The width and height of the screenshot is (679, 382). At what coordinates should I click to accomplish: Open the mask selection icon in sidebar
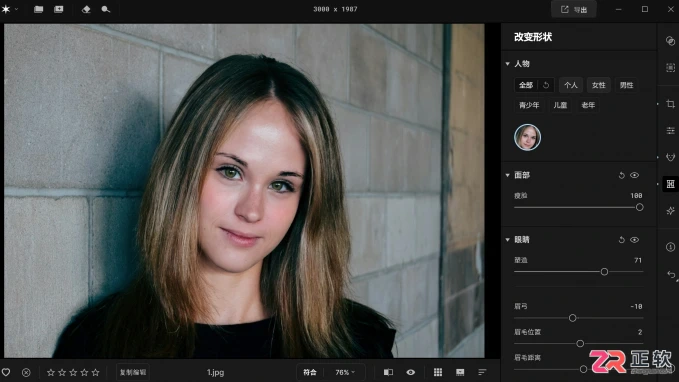[670, 68]
